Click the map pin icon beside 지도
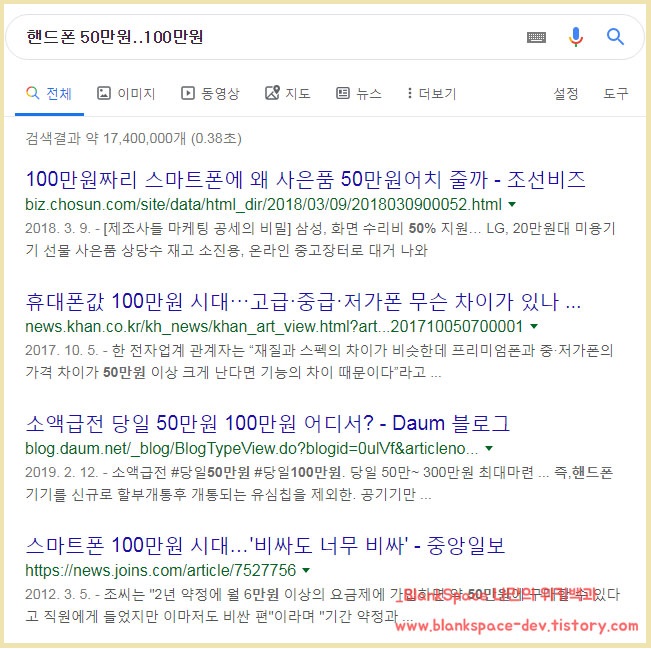The height and width of the screenshot is (649, 651). [272, 93]
